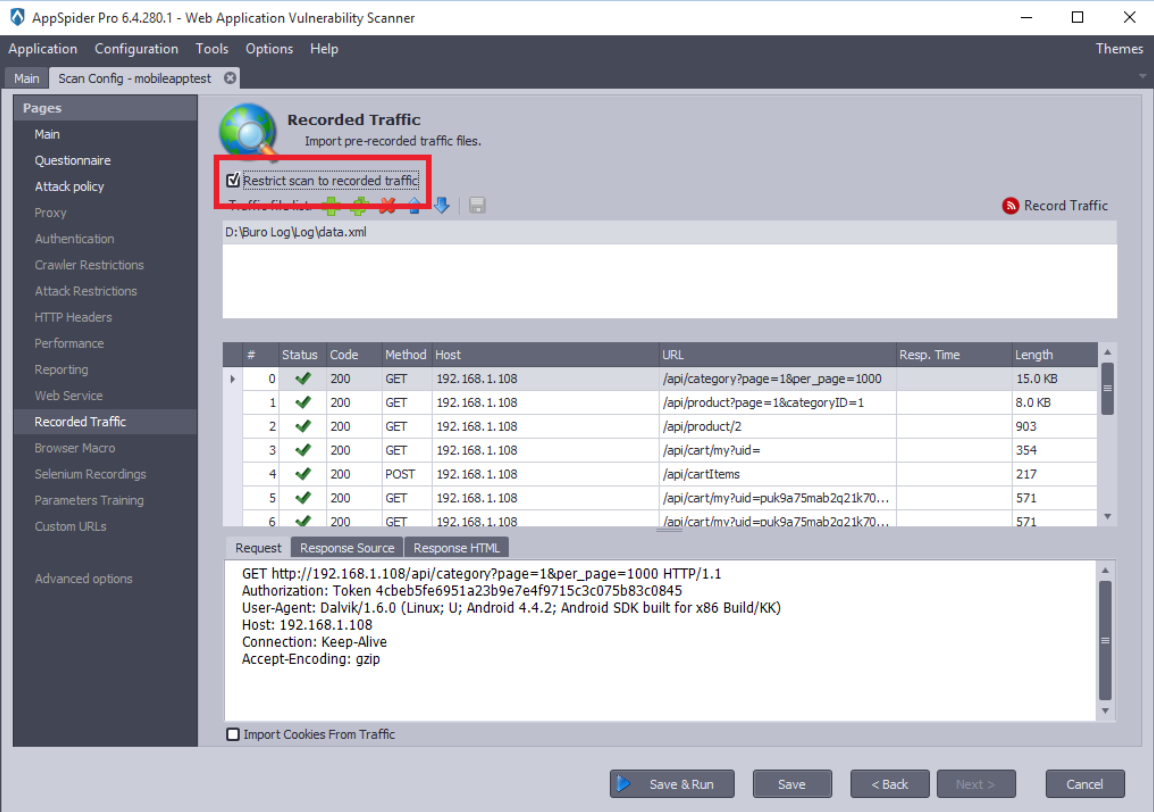
Task: Open the Options menu
Action: click(269, 49)
